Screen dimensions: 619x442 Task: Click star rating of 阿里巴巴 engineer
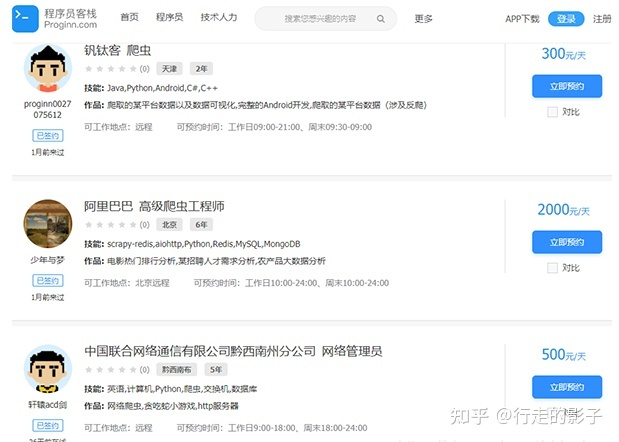coord(111,225)
